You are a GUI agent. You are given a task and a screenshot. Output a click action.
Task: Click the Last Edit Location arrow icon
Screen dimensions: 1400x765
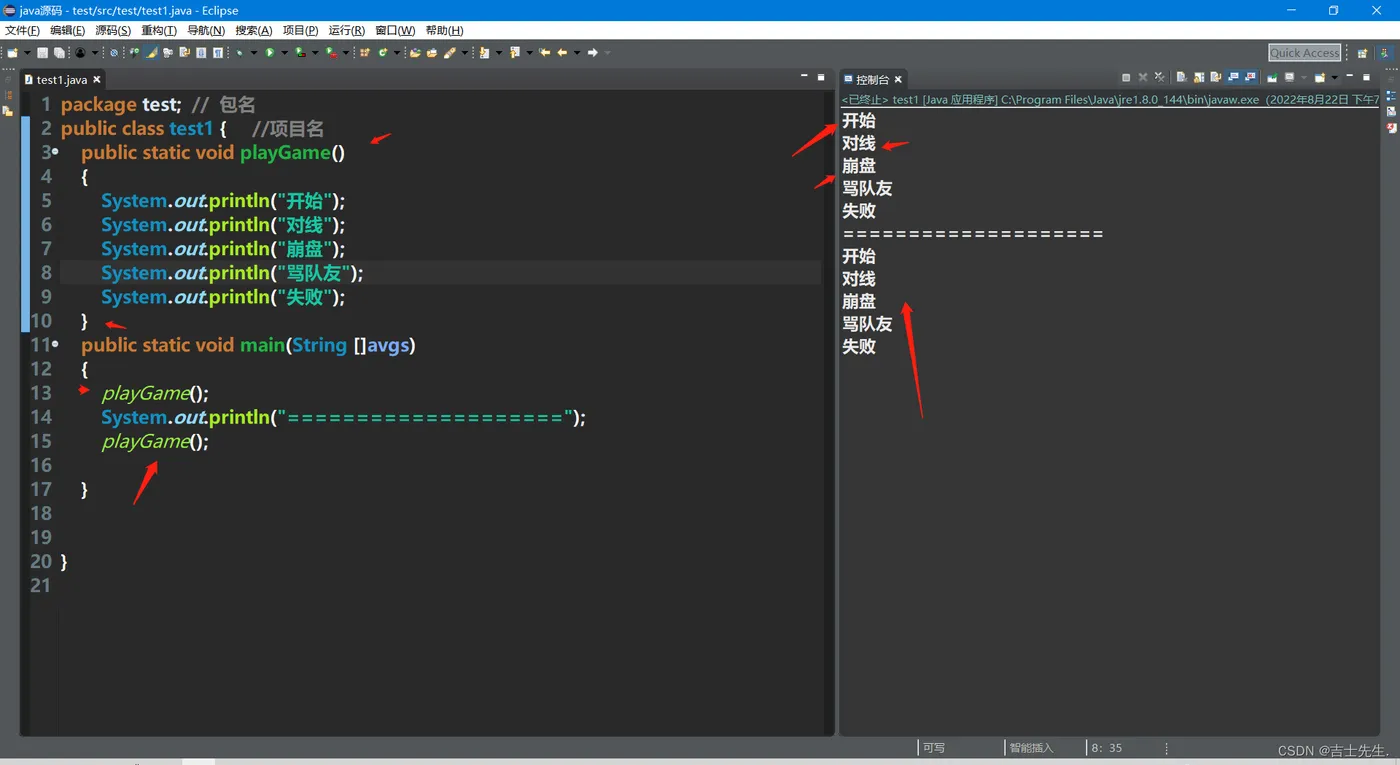[545, 52]
